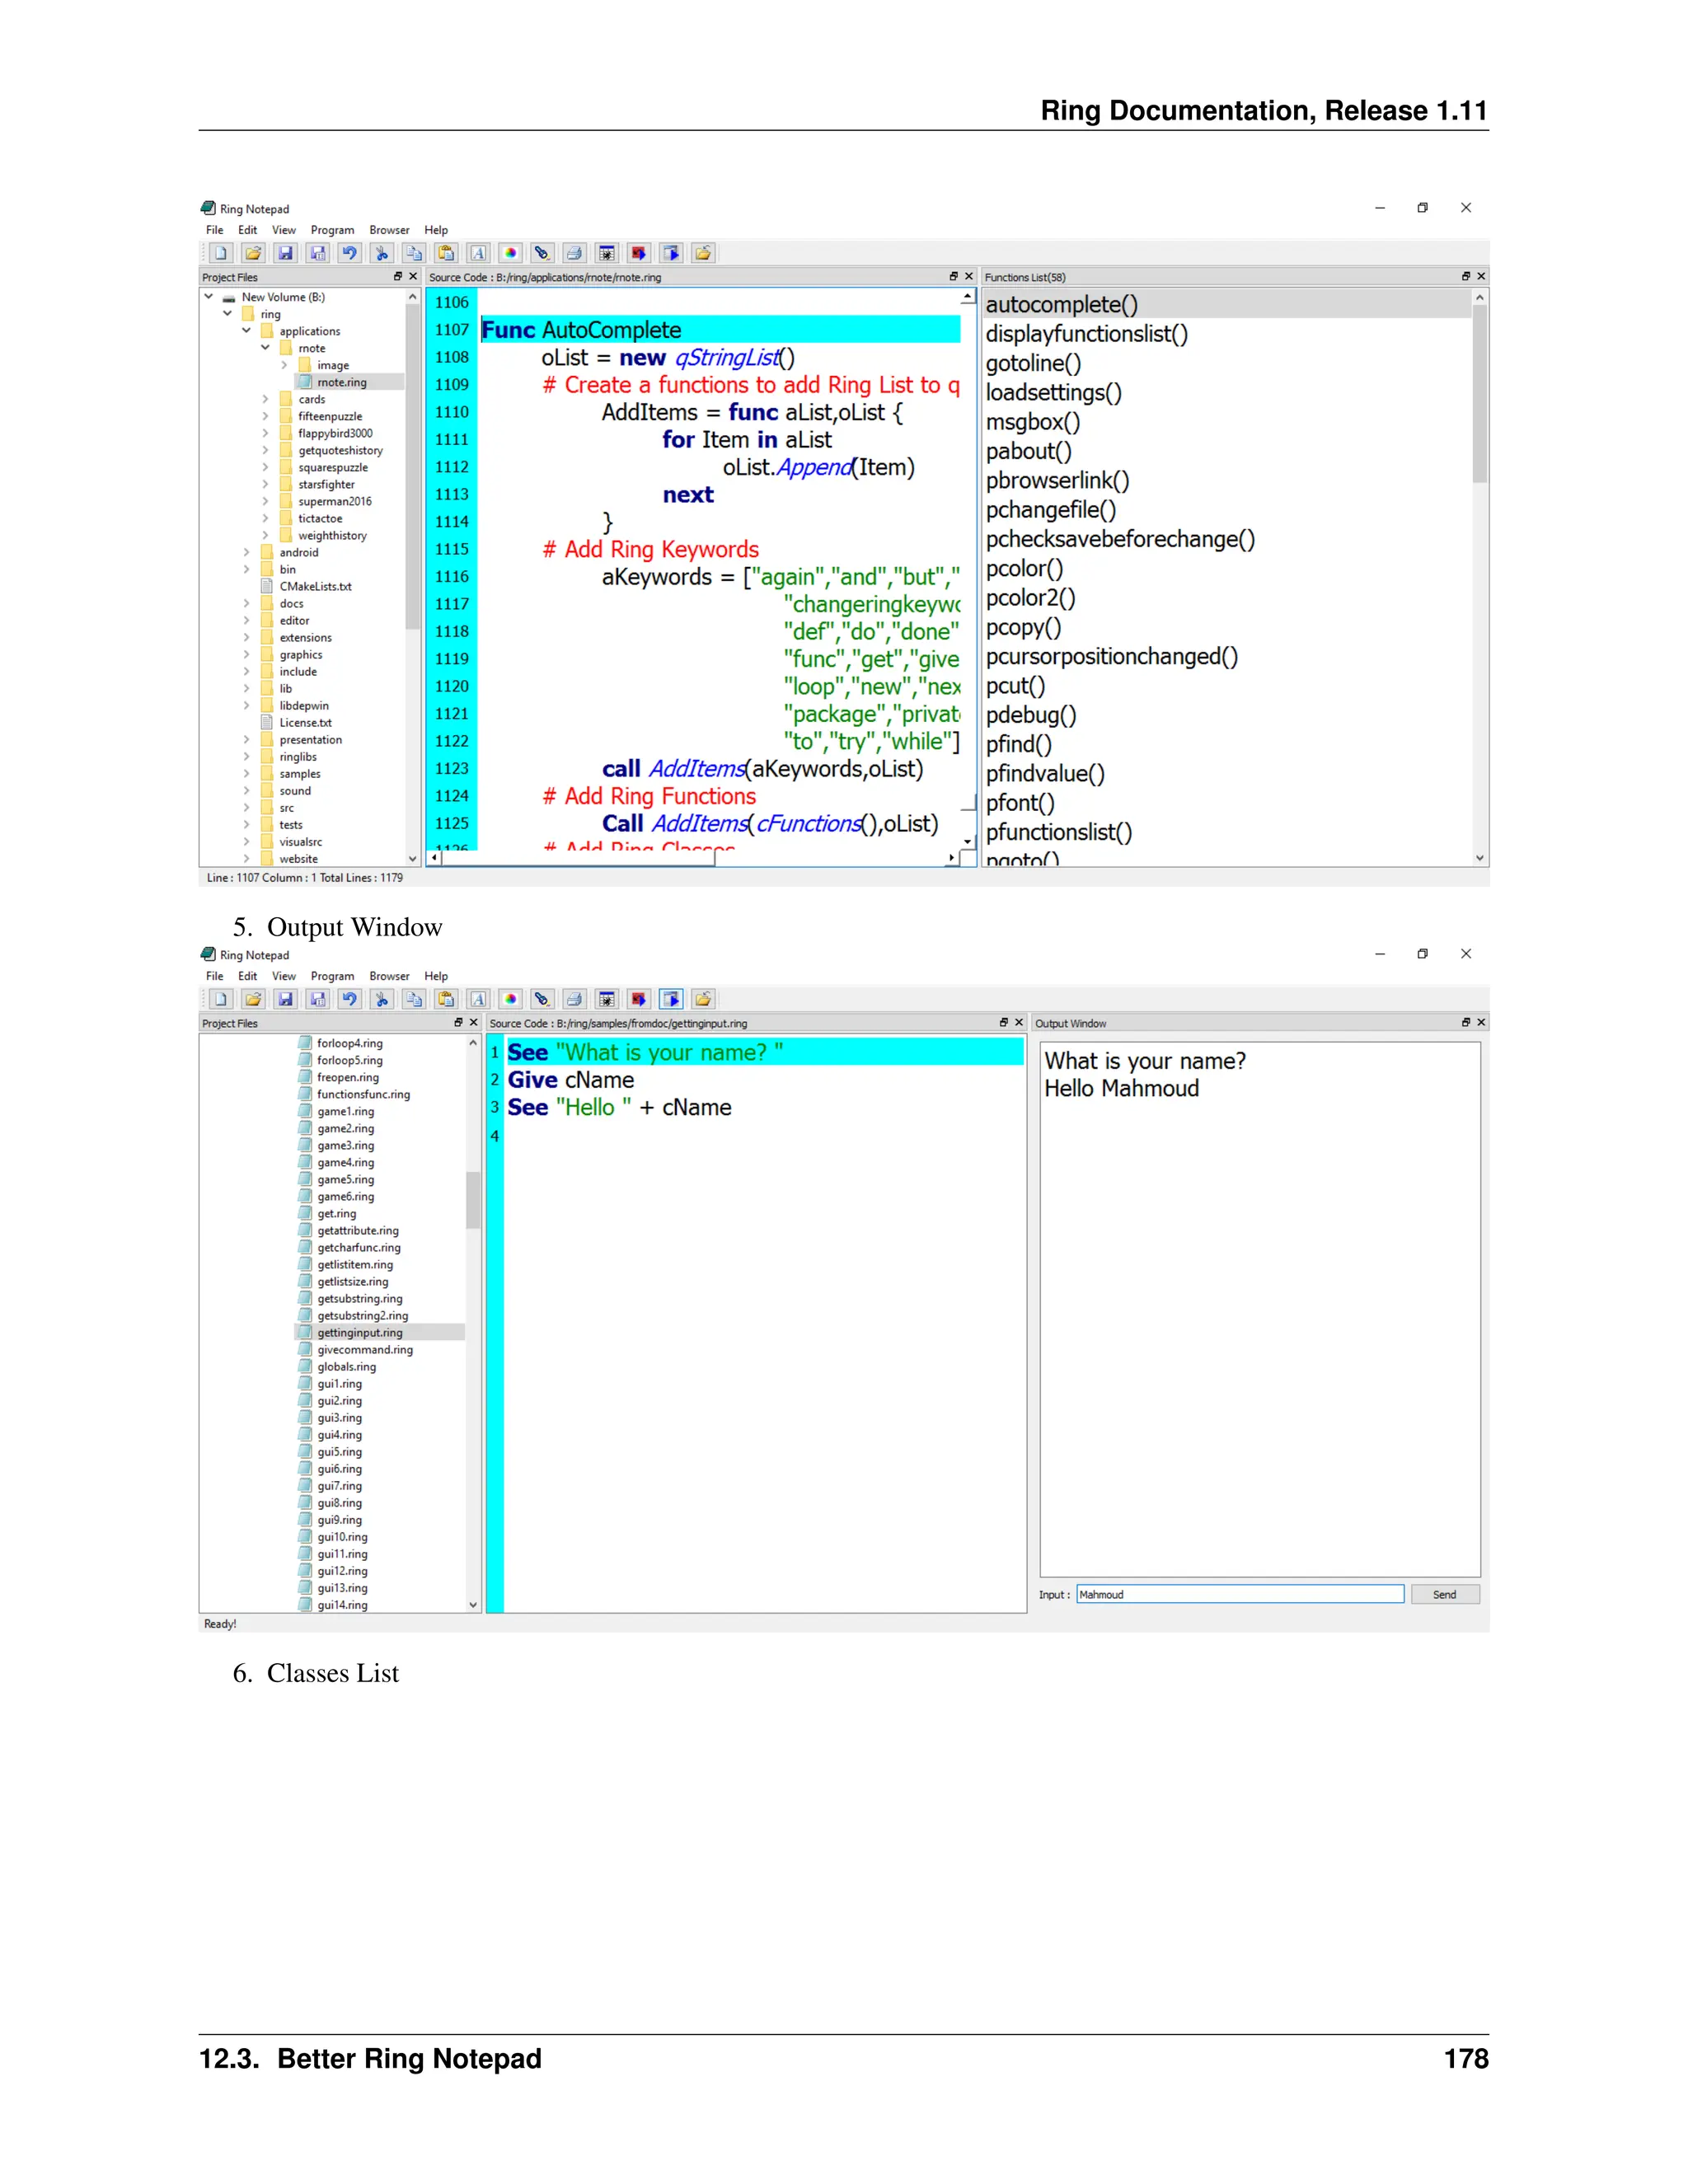Click the New file icon in upper toolbar
The width and height of the screenshot is (1688, 2184).
[x=221, y=253]
